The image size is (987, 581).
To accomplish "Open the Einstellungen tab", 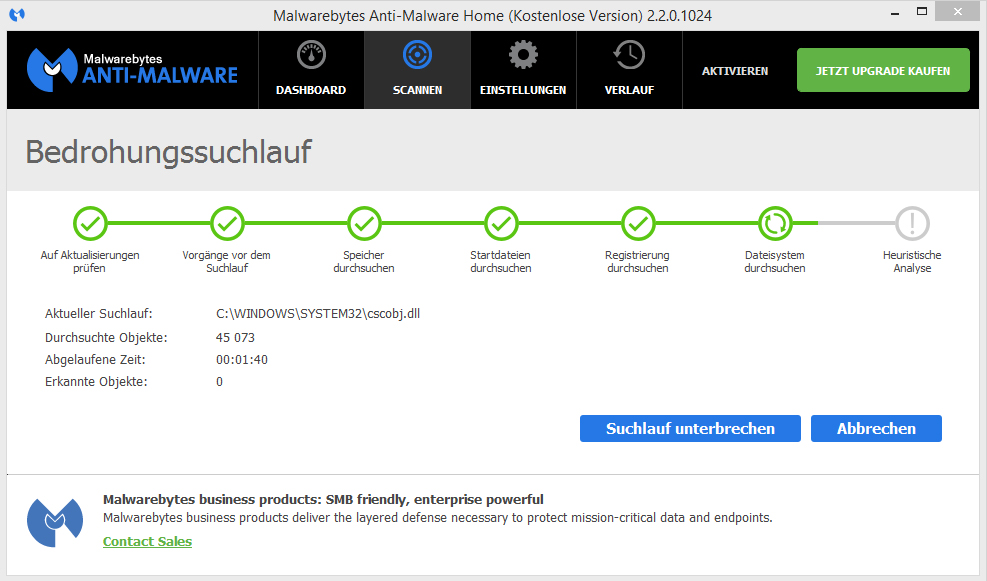I will click(523, 70).
